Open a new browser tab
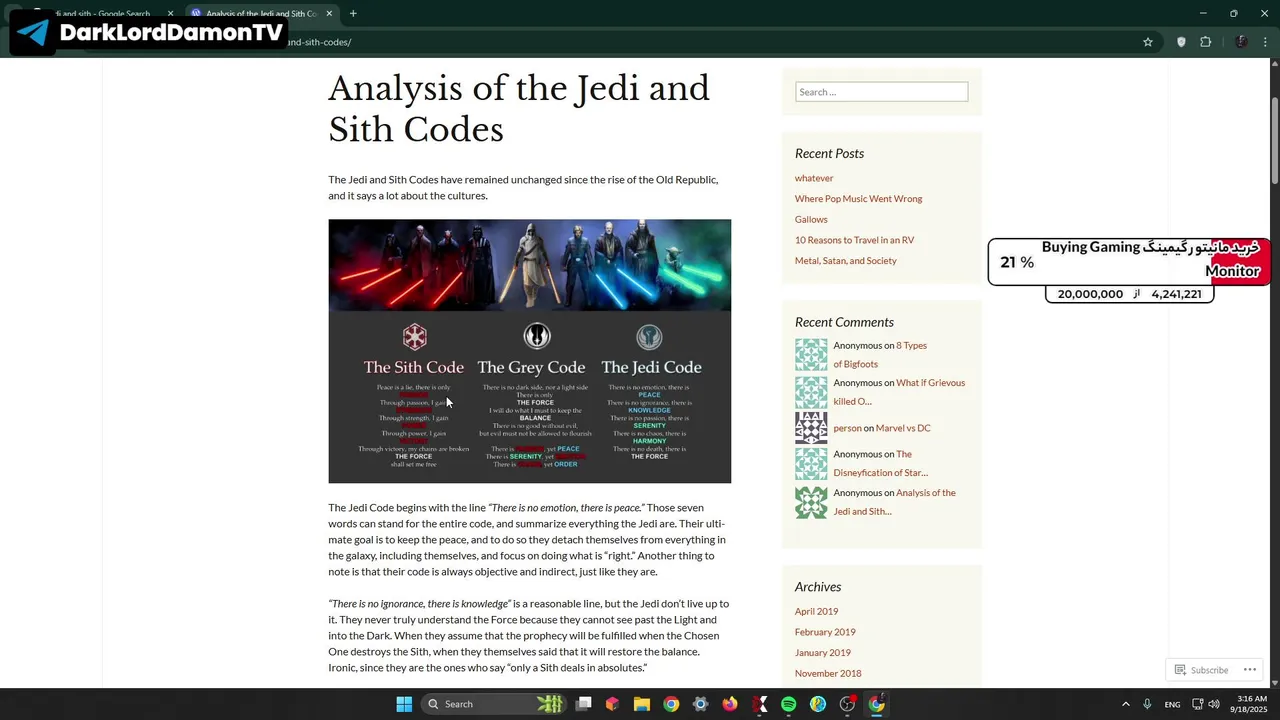1280x720 pixels. point(353,14)
